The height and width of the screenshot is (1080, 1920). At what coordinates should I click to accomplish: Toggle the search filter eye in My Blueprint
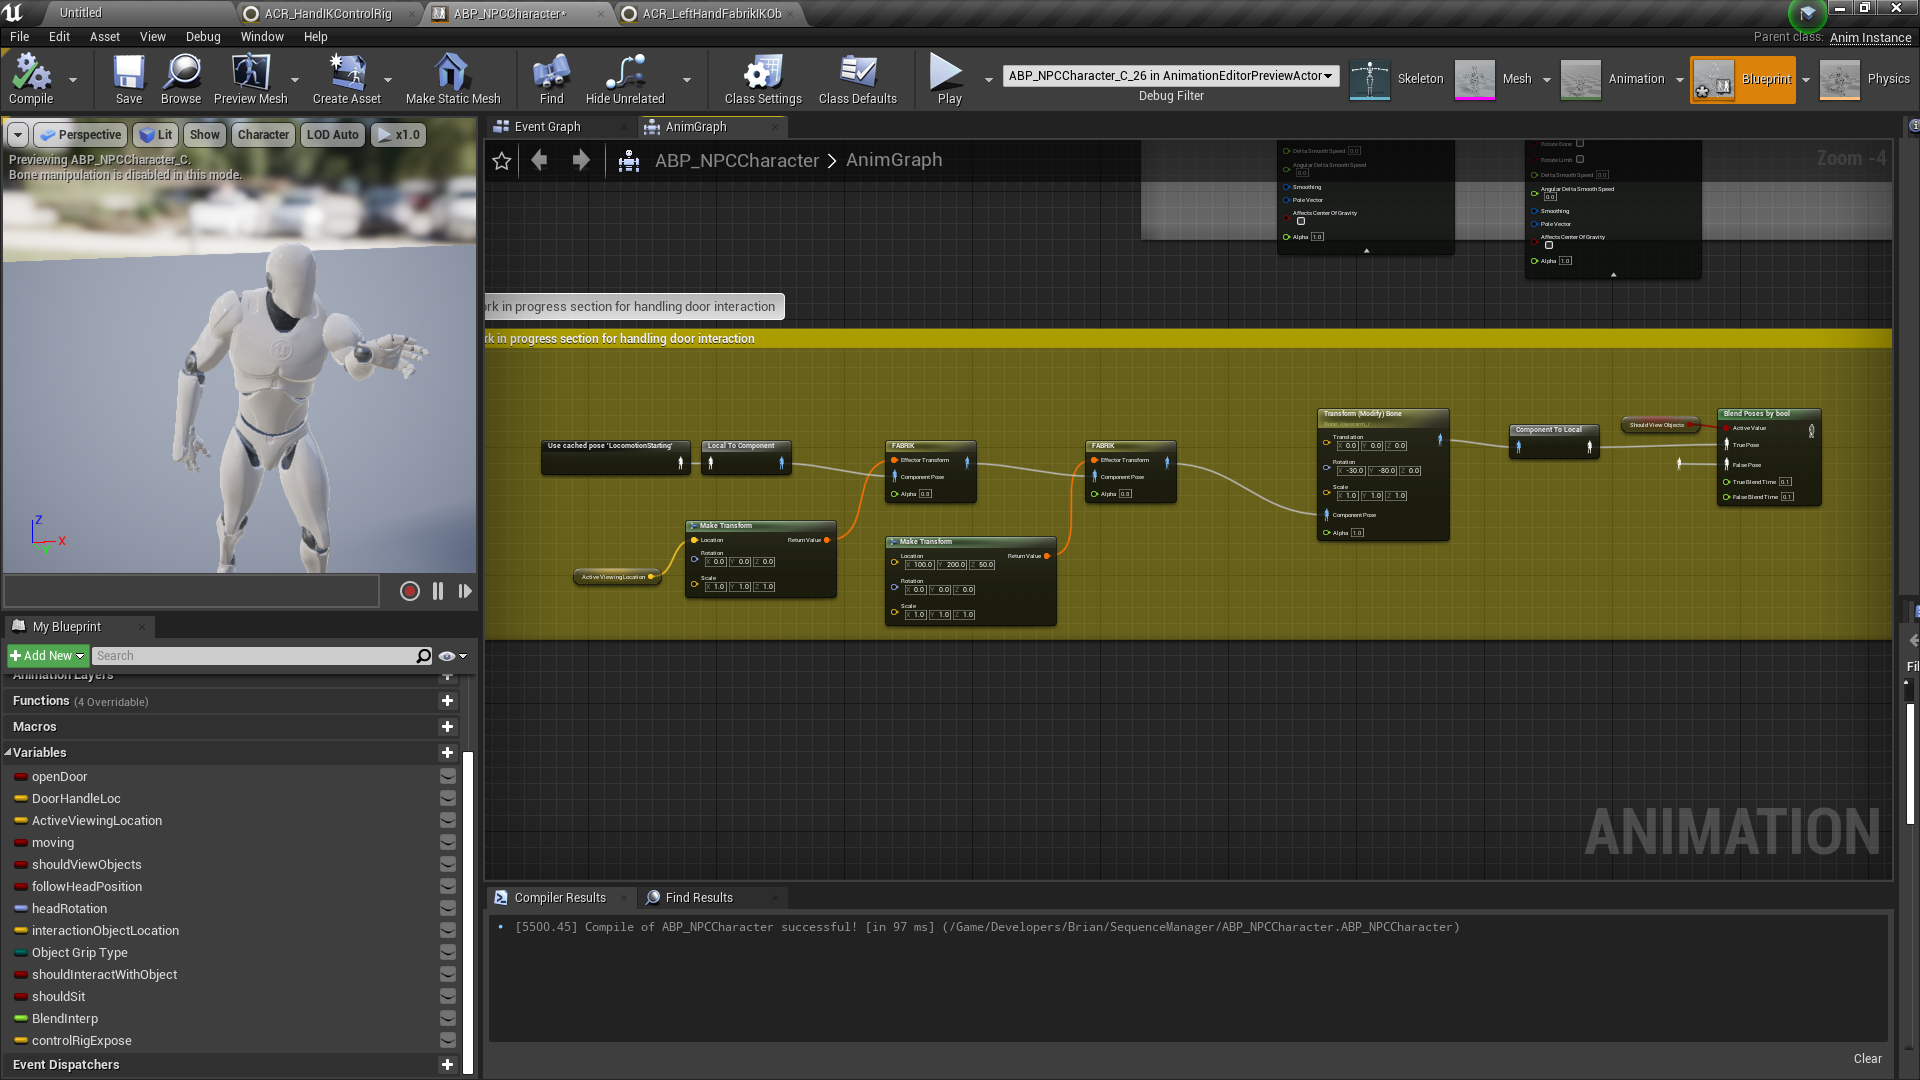445,656
